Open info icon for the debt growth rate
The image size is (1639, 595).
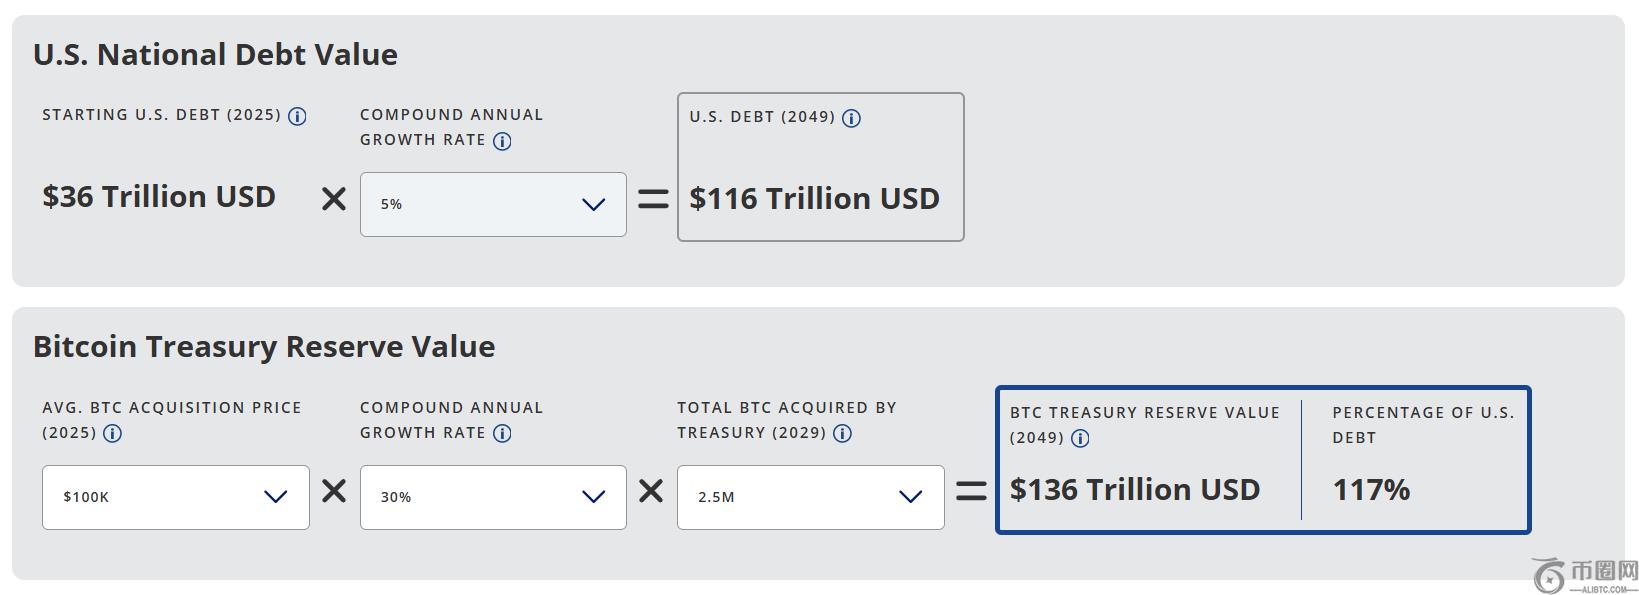[502, 141]
